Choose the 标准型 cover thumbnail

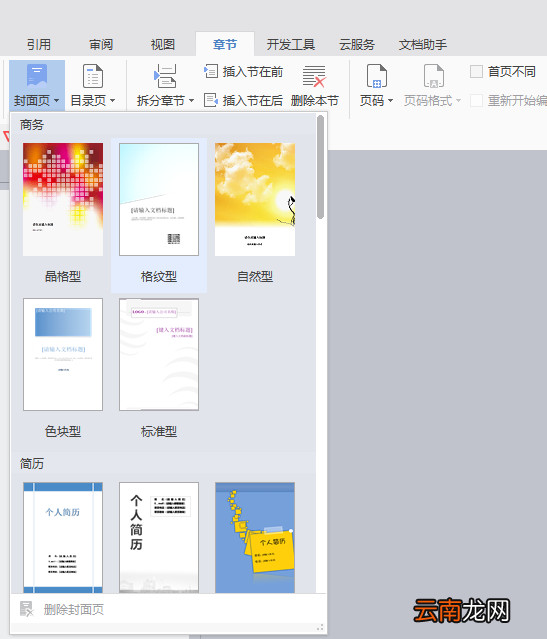(159, 354)
